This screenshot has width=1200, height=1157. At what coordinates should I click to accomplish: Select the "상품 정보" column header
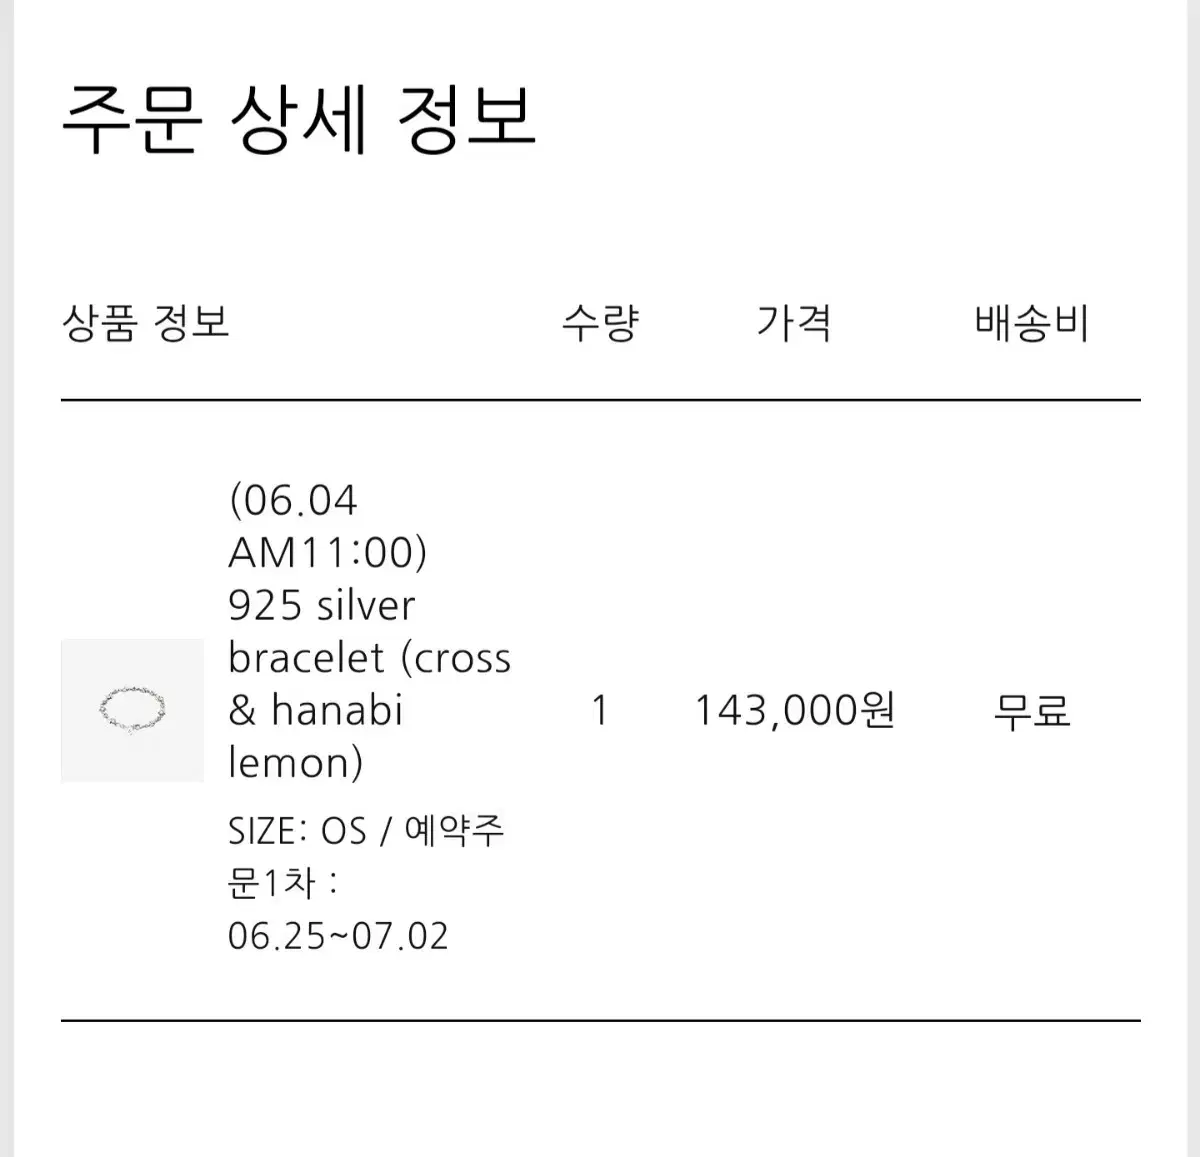(x=146, y=323)
